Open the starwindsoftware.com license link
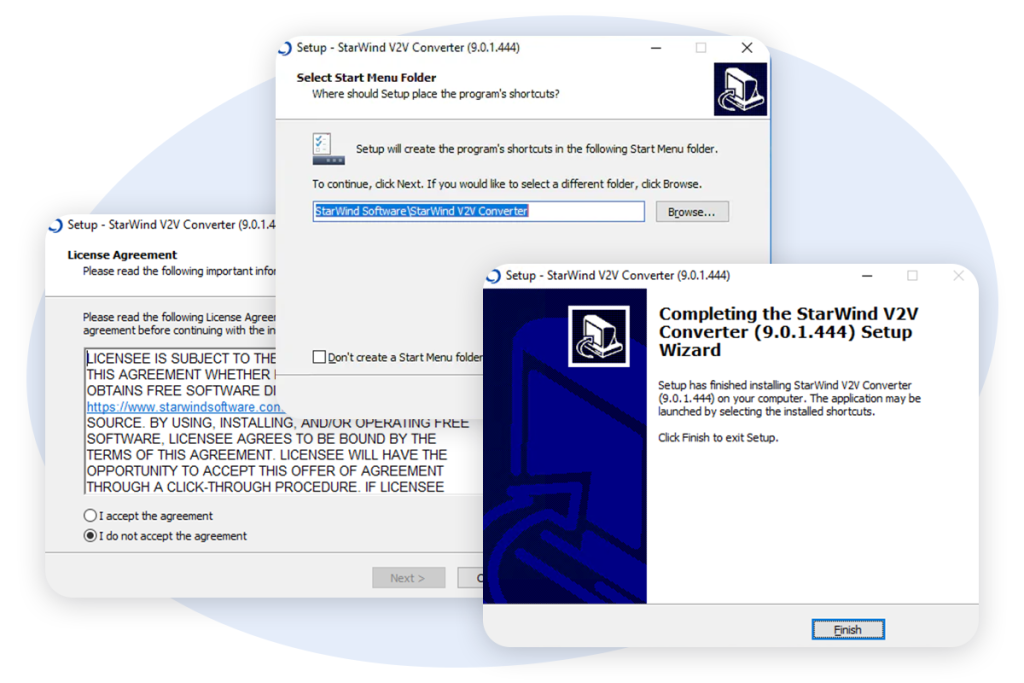 185,407
